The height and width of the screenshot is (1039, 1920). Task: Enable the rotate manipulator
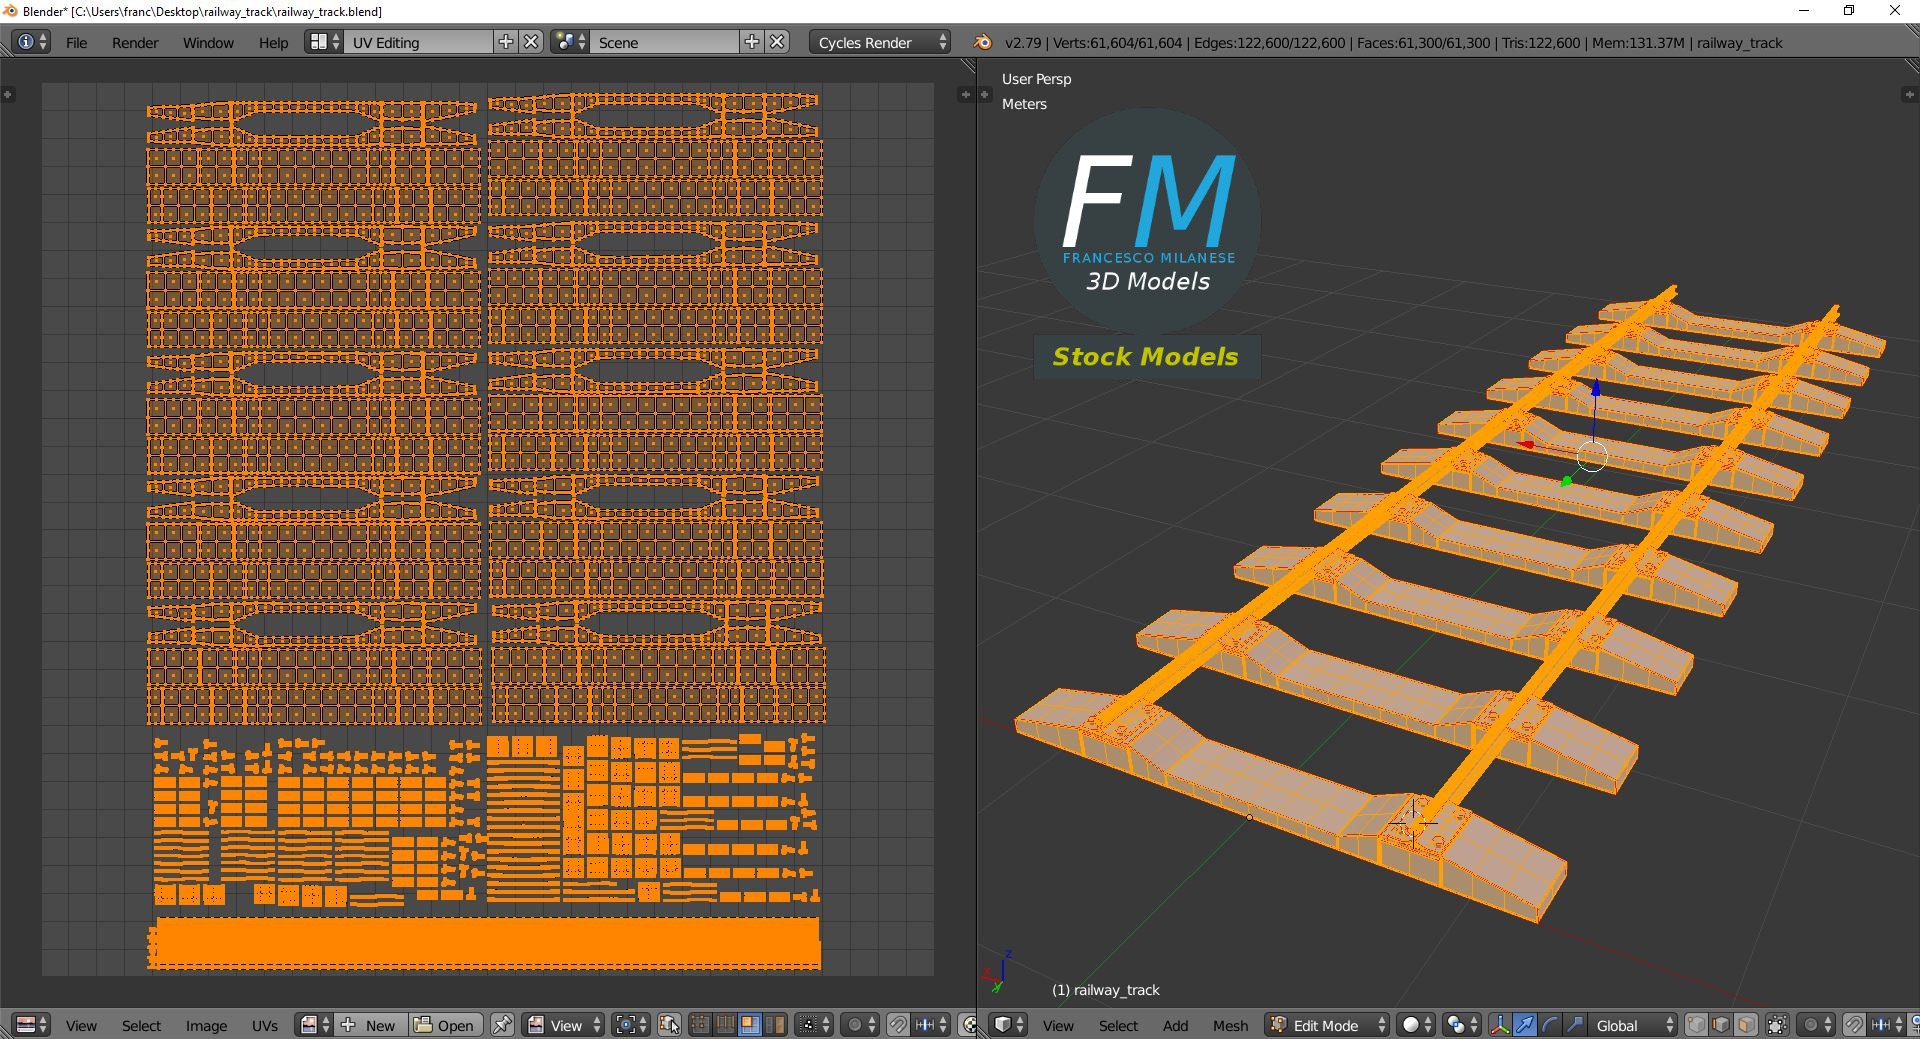[x=1549, y=1025]
